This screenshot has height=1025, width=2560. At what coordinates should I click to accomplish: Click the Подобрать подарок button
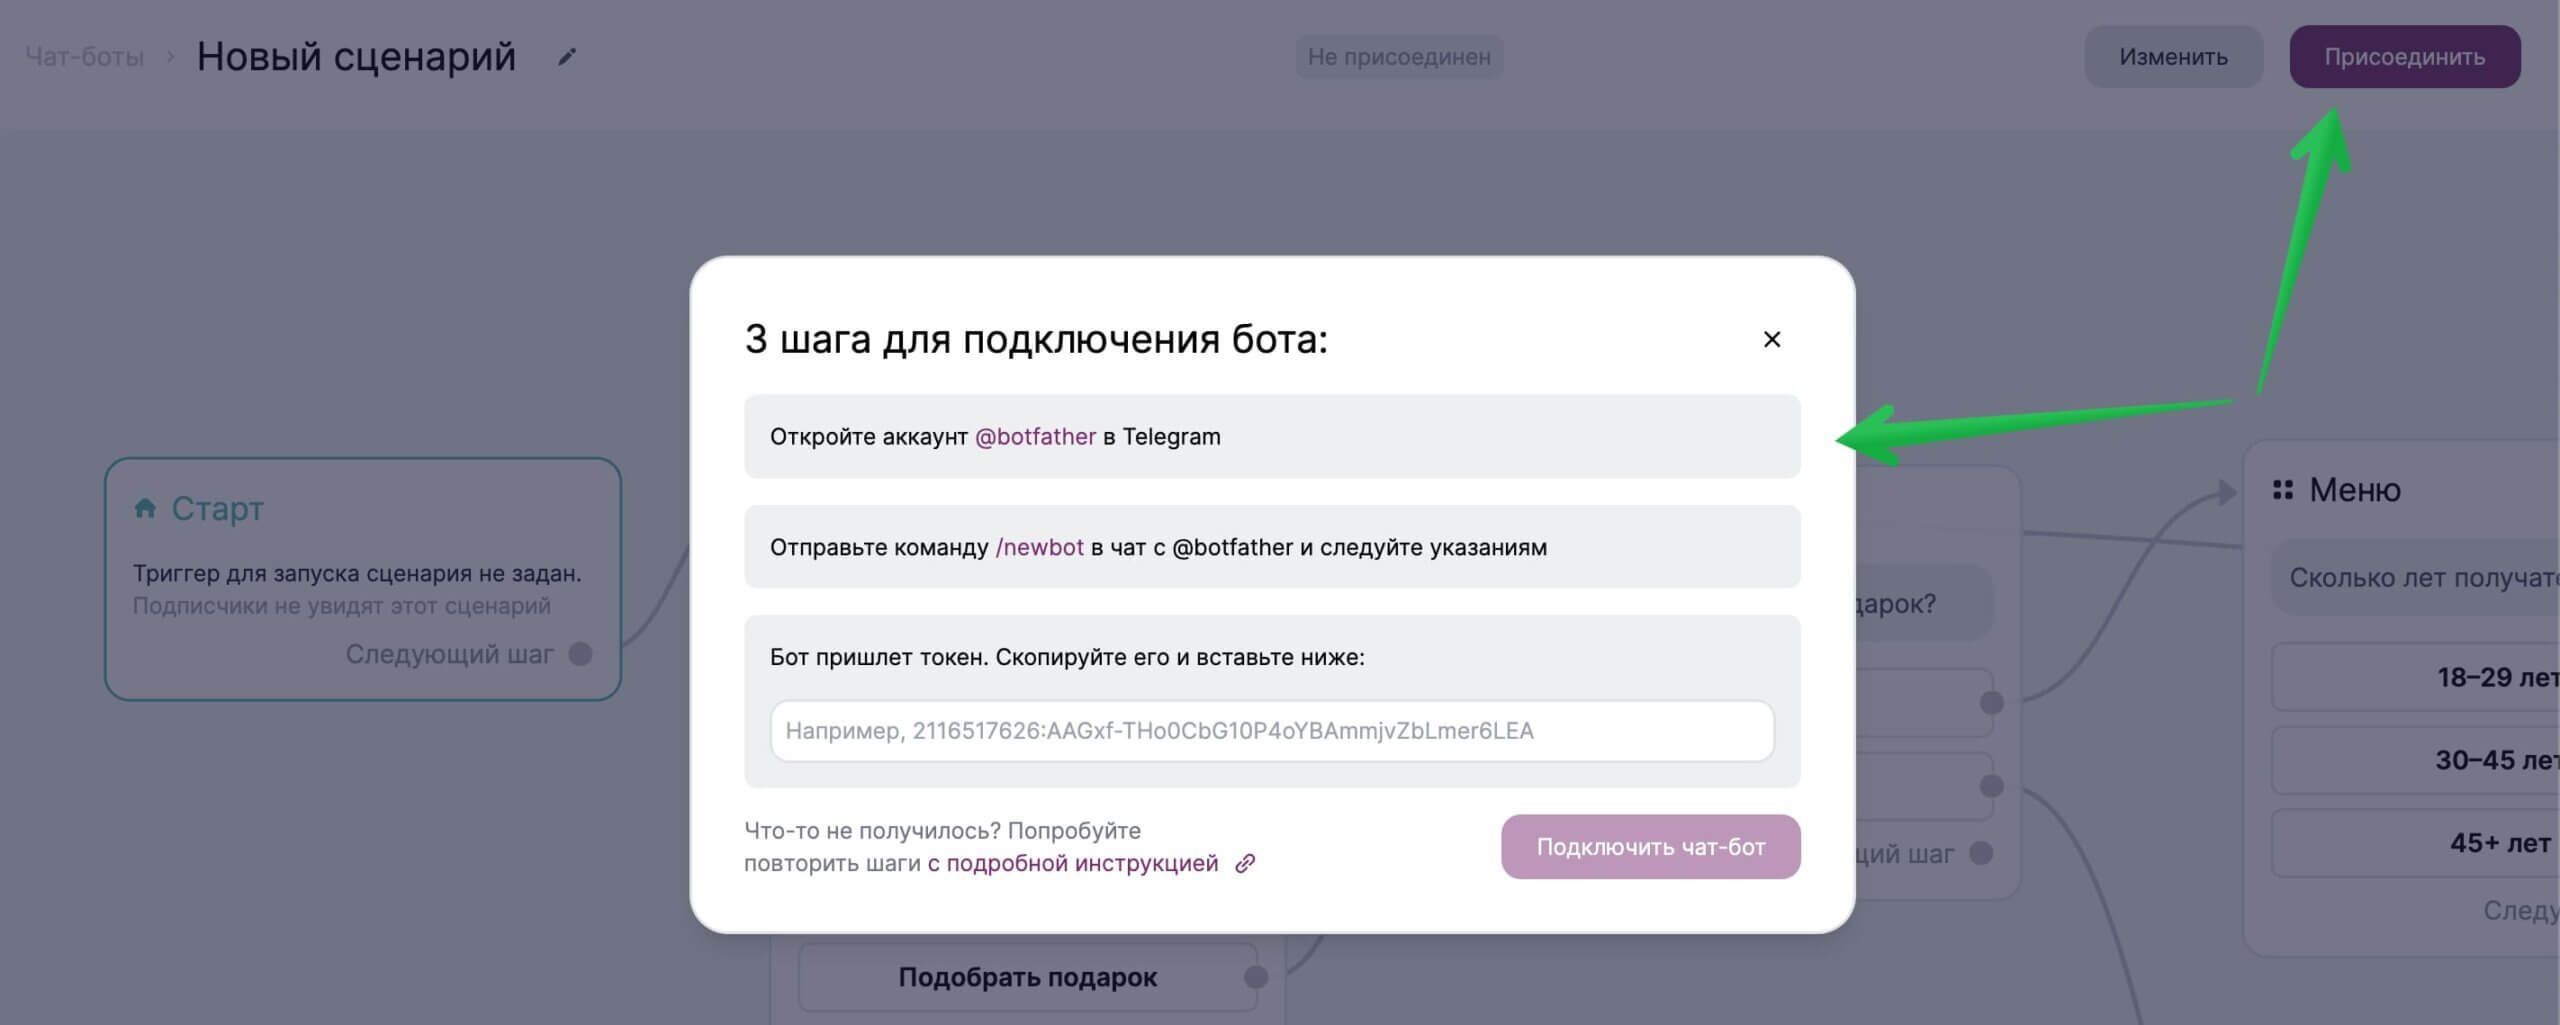click(1027, 977)
